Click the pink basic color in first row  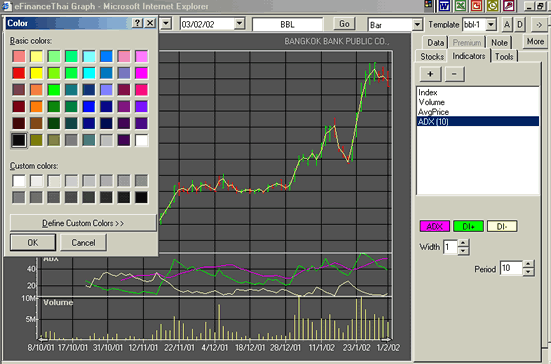(x=124, y=56)
